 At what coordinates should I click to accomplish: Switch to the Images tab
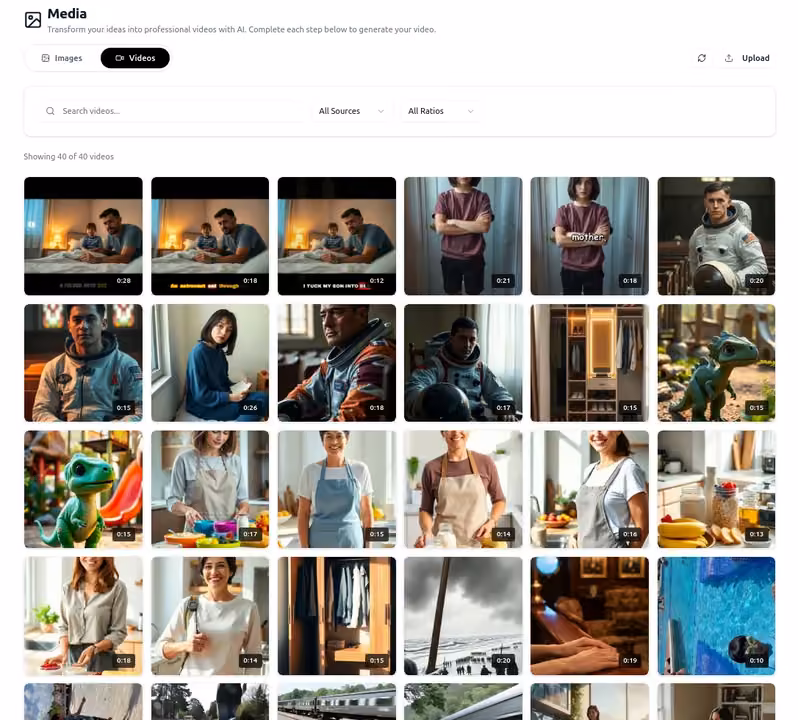tap(62, 58)
